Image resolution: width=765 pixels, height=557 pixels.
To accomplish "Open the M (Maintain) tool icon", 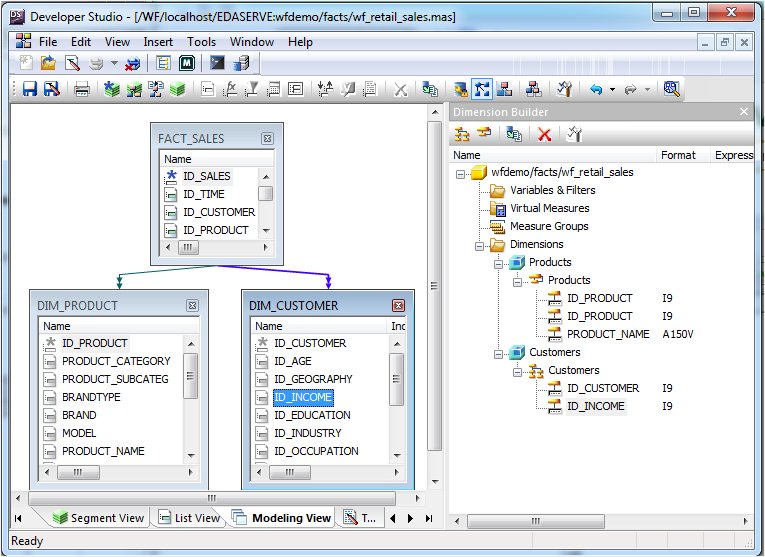I will (187, 63).
